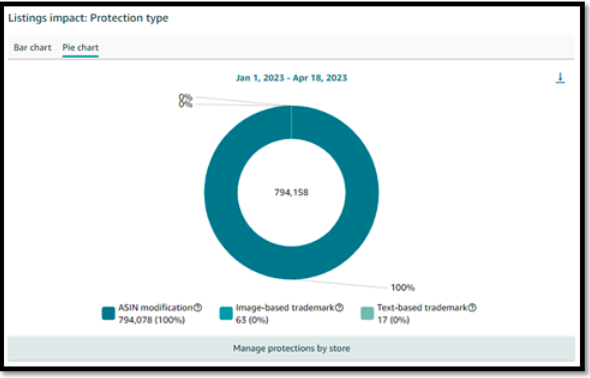The image size is (590, 378).
Task: Click the ASIN modification legend color swatch
Action: pos(108,313)
